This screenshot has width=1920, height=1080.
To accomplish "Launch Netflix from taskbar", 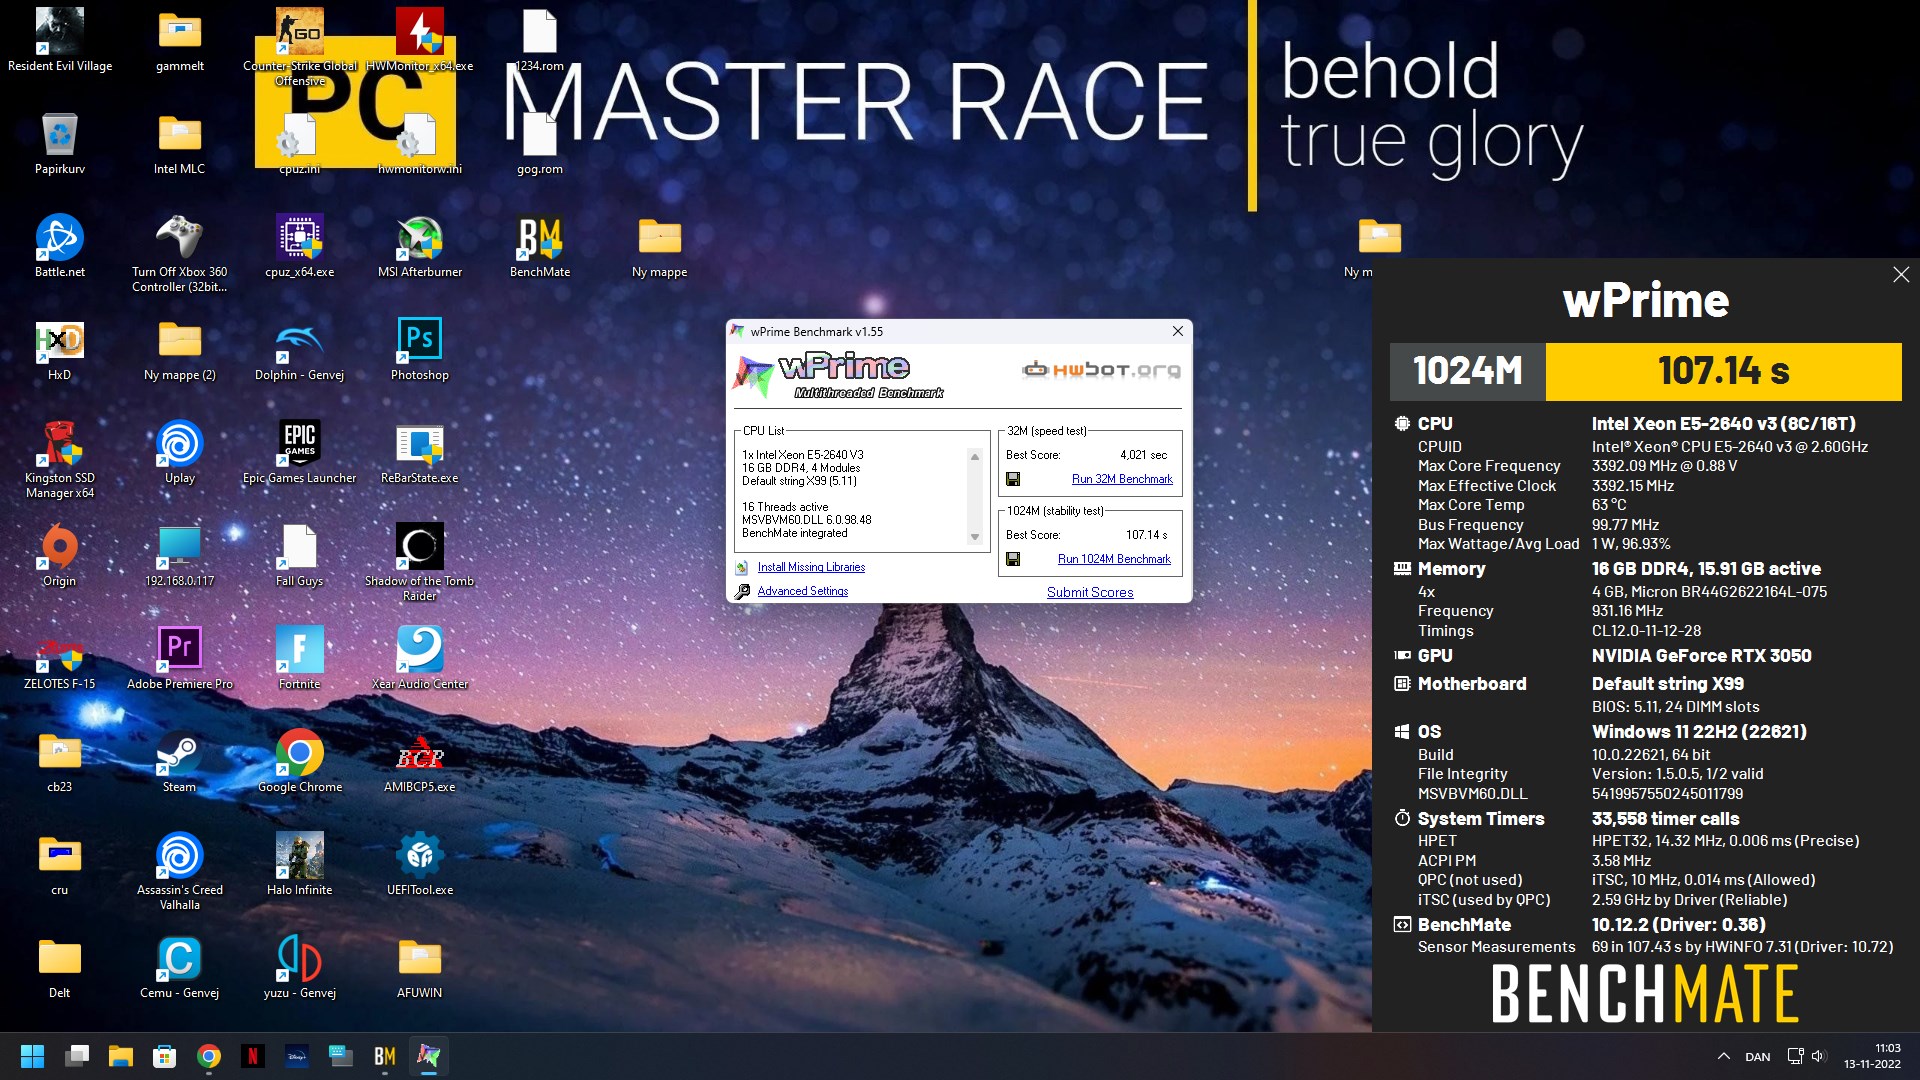I will pyautogui.click(x=253, y=1056).
